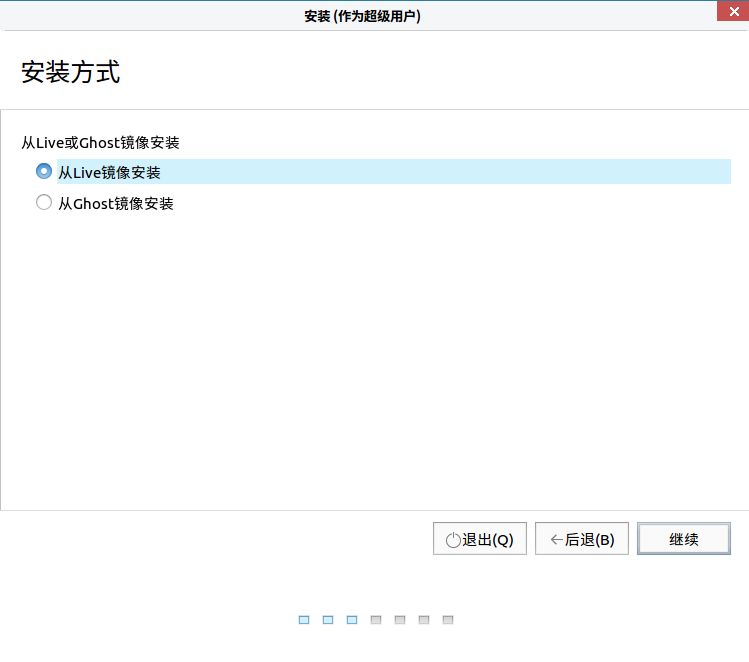Click the sixth gray progress step indicator

tap(424, 619)
